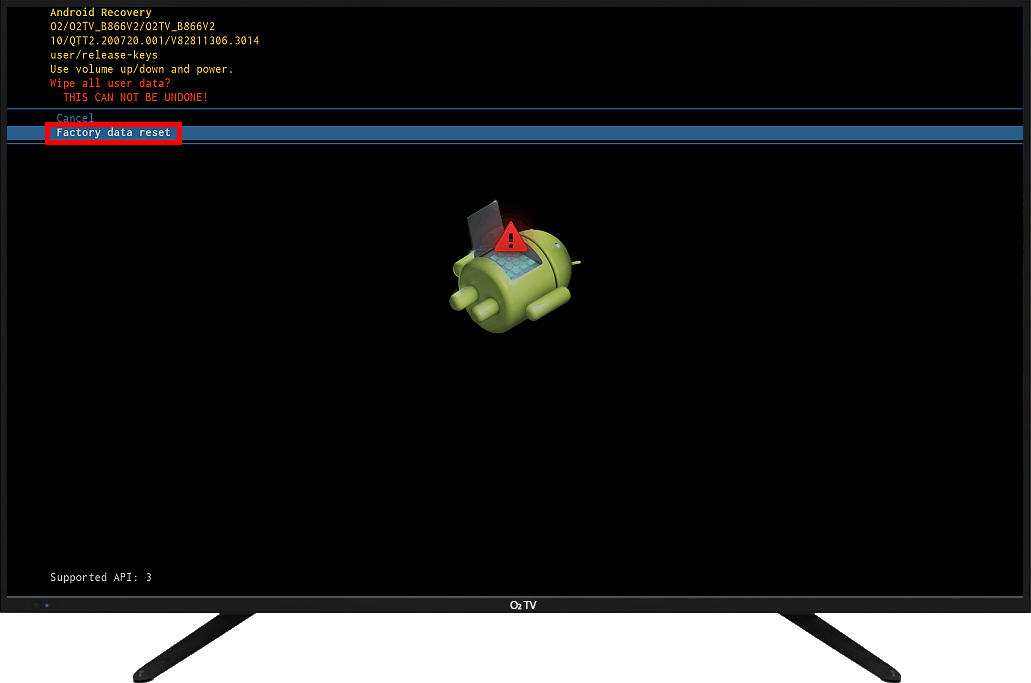Click the Android Recovery title text

101,13
